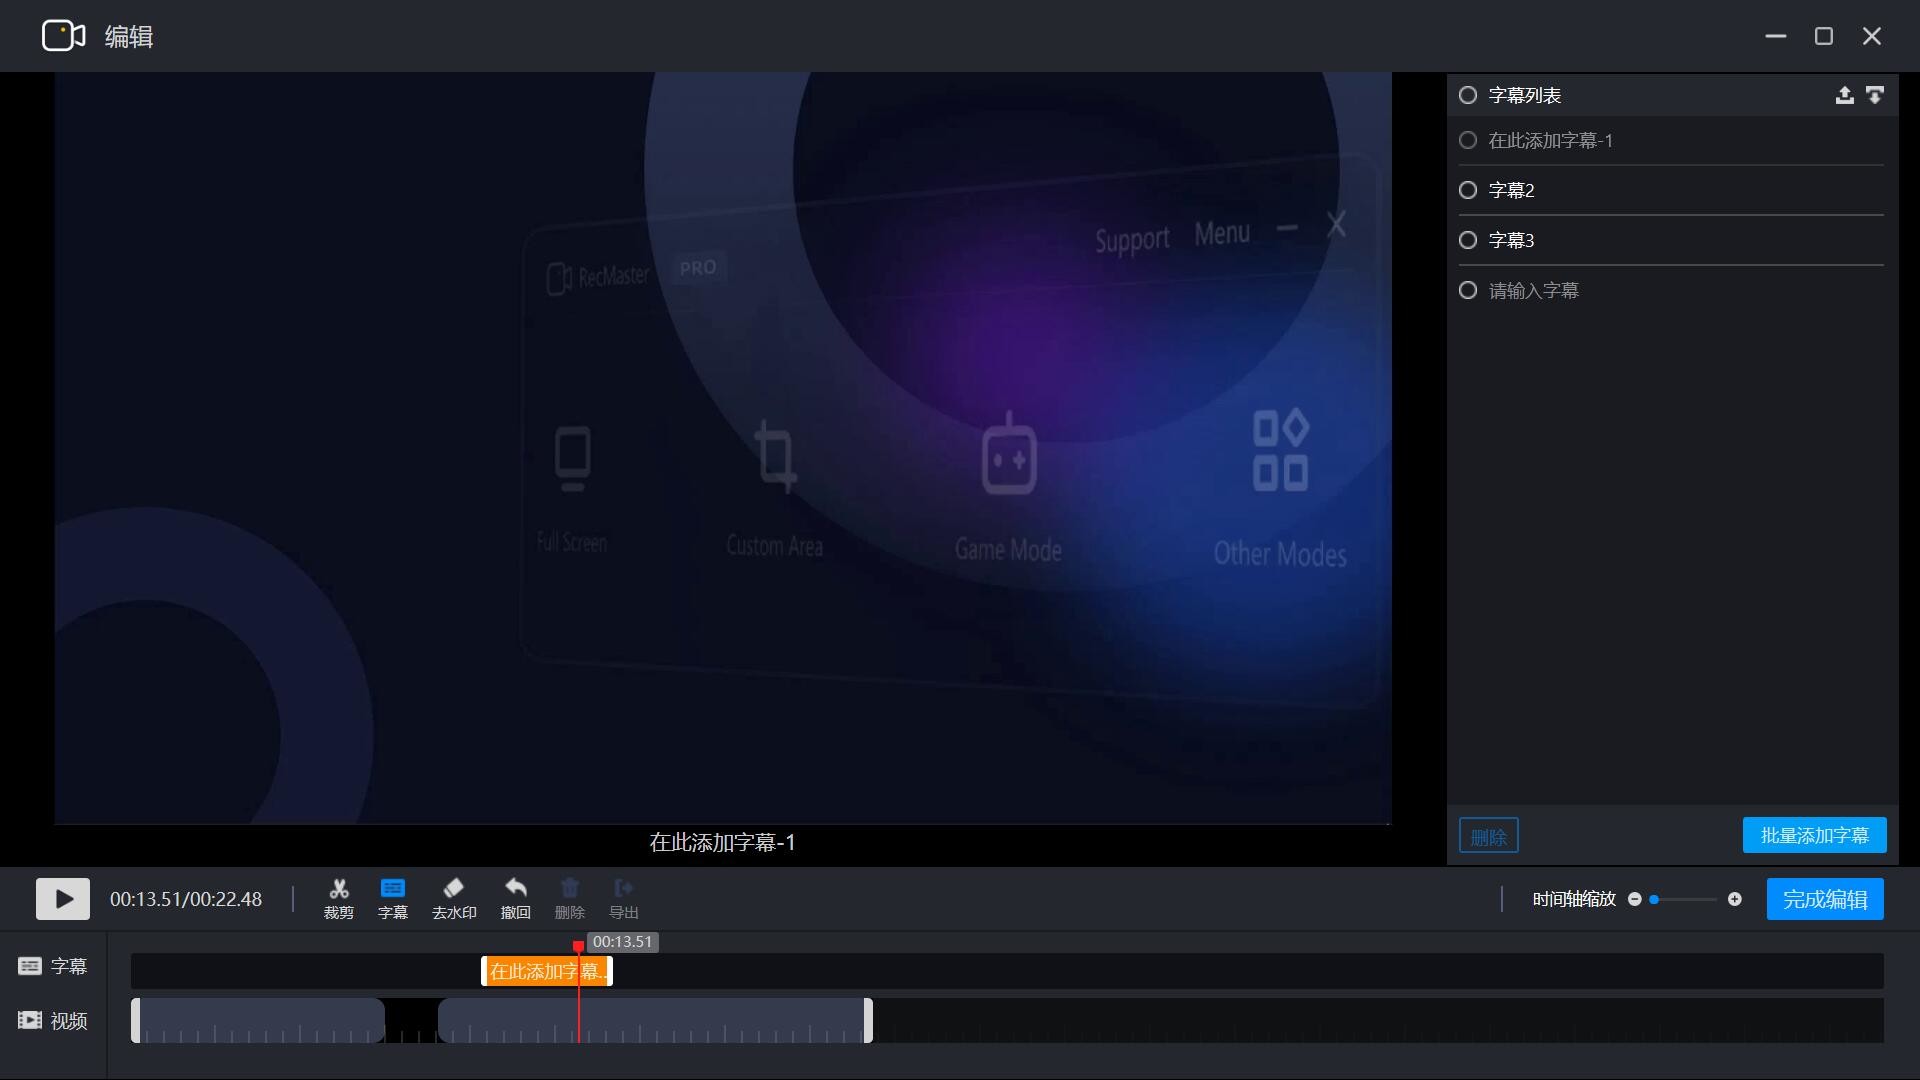Zoom out timeline with minus icon
Viewport: 1920px width, 1080px height.
pos(1635,899)
